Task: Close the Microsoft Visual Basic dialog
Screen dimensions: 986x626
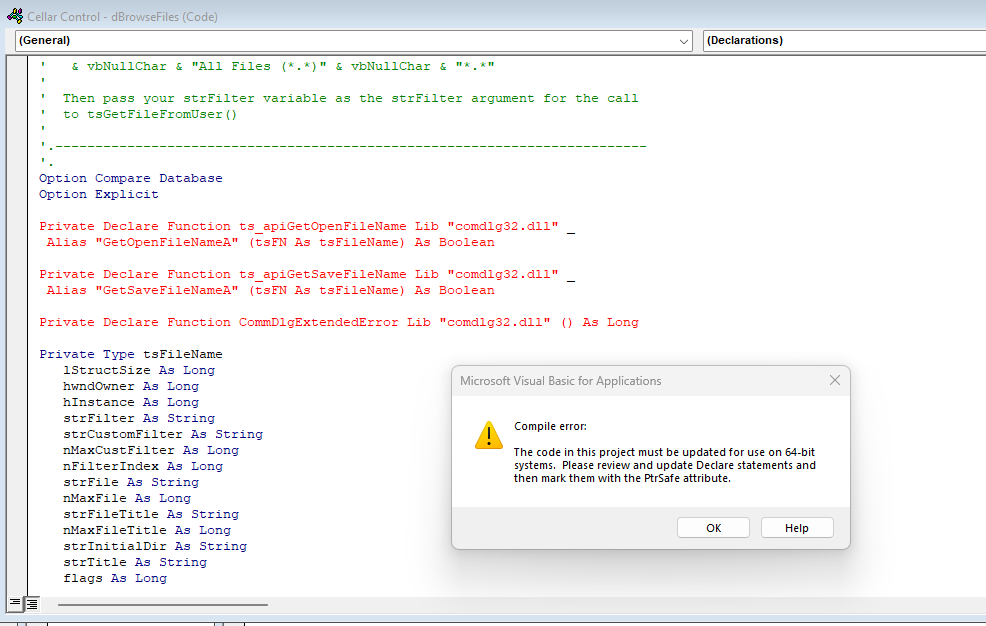Action: click(834, 380)
